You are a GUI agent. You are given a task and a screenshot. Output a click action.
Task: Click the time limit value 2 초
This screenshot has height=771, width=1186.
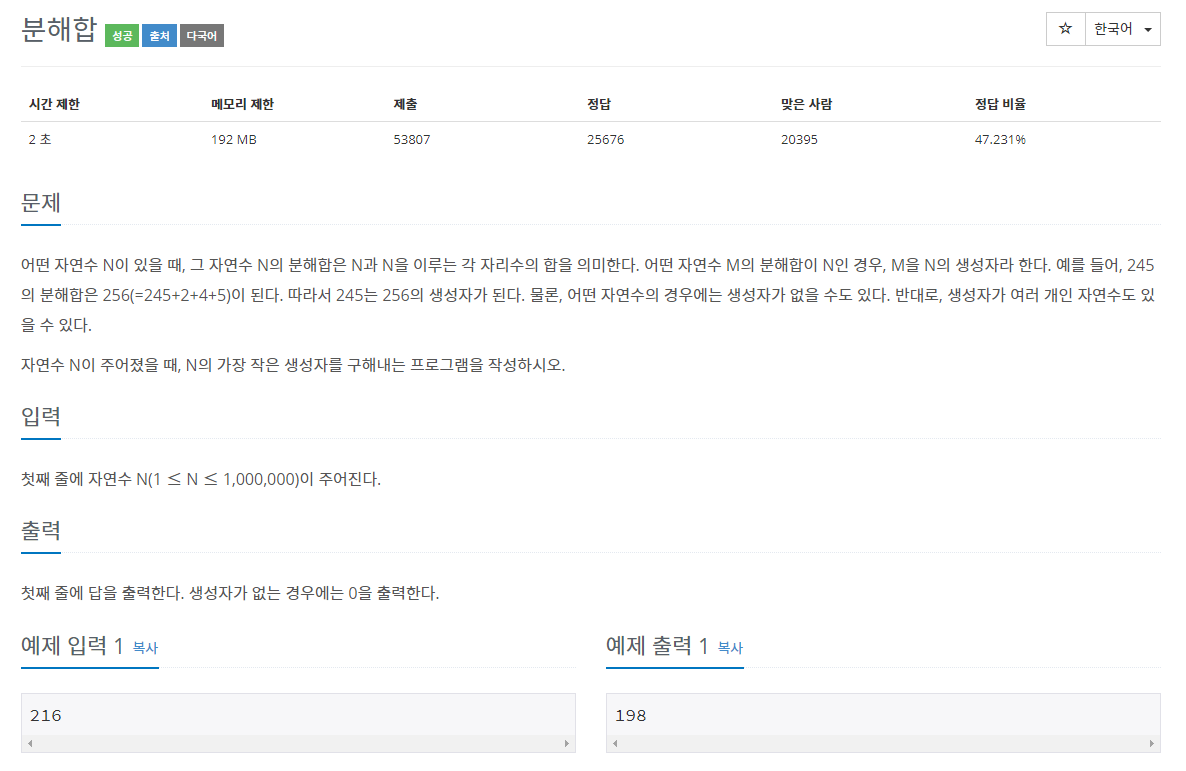[40, 139]
